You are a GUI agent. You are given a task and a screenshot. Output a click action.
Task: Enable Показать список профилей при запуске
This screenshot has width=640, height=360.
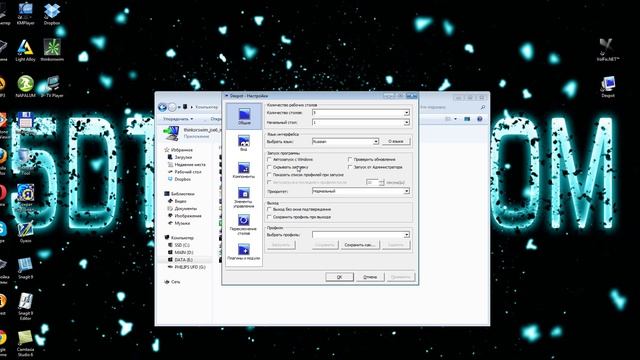click(269, 175)
